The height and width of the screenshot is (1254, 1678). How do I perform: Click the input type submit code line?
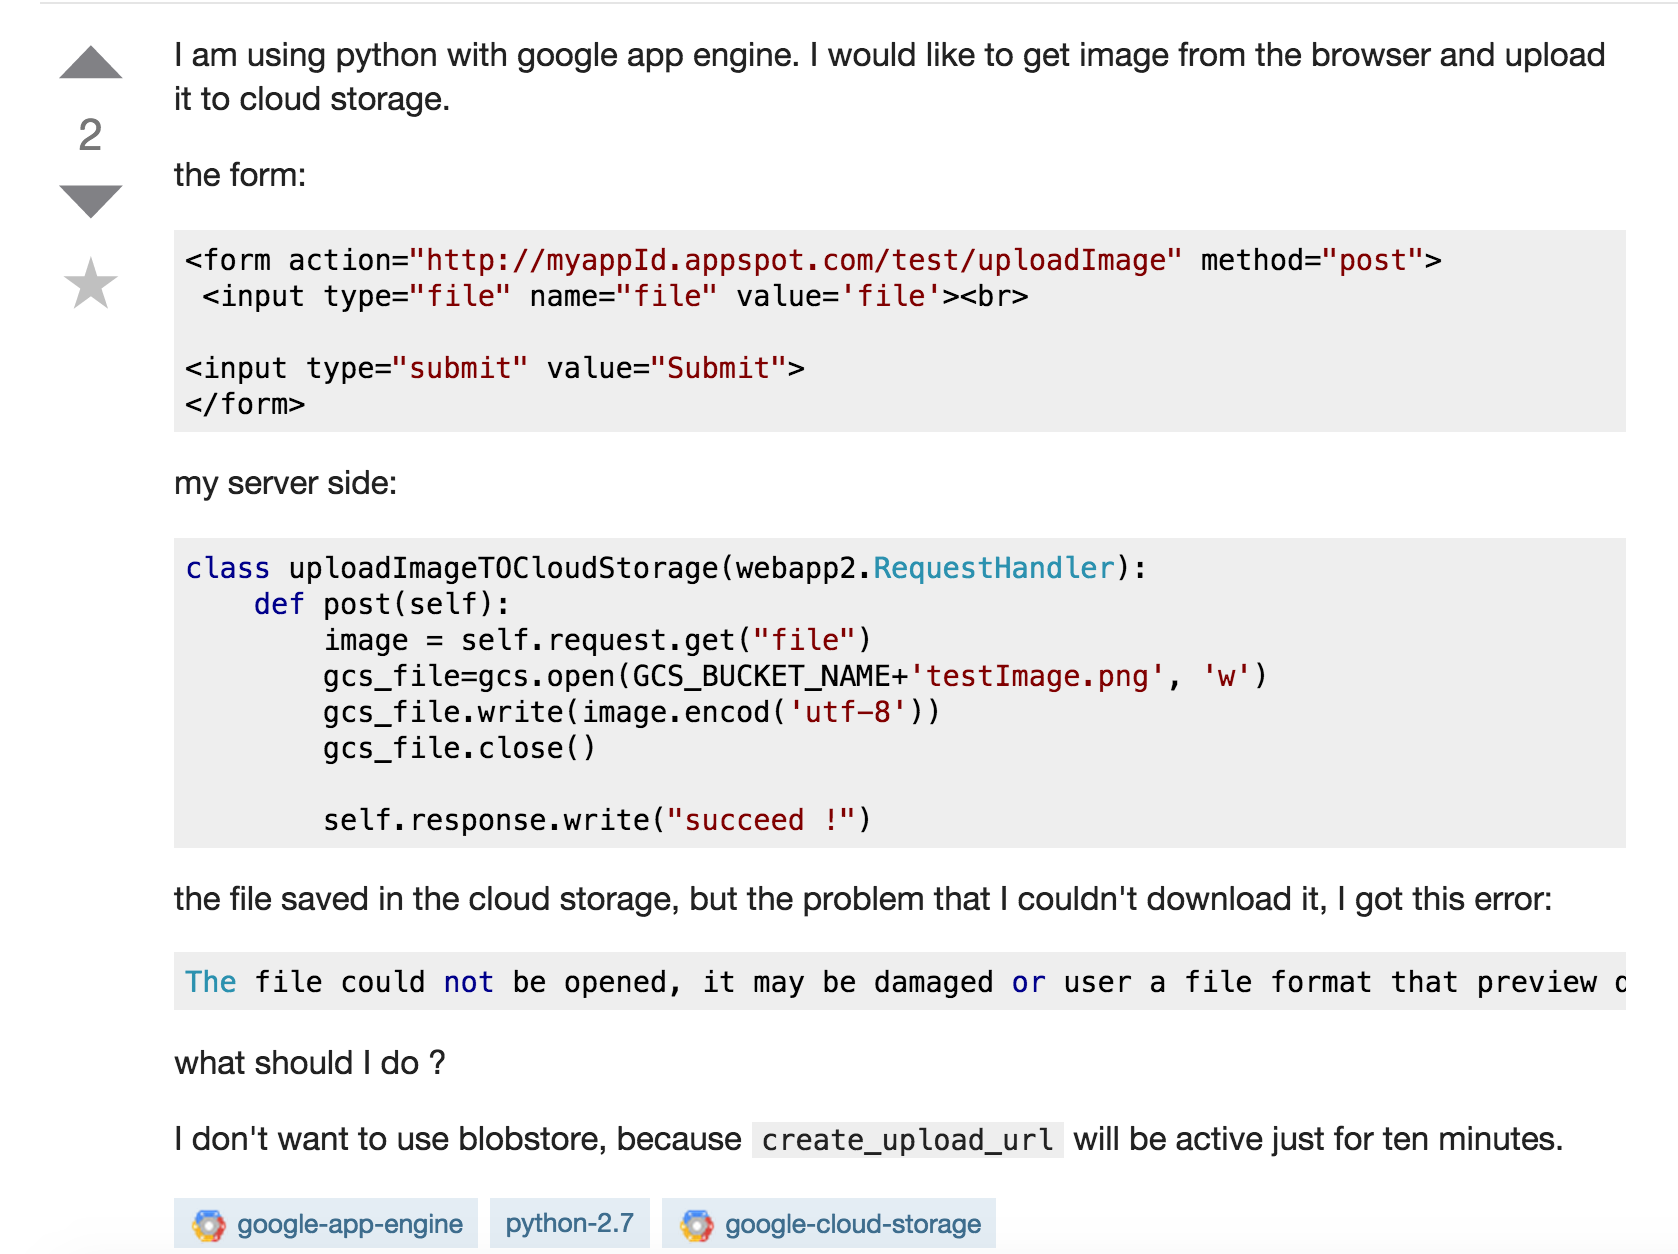[x=495, y=368]
